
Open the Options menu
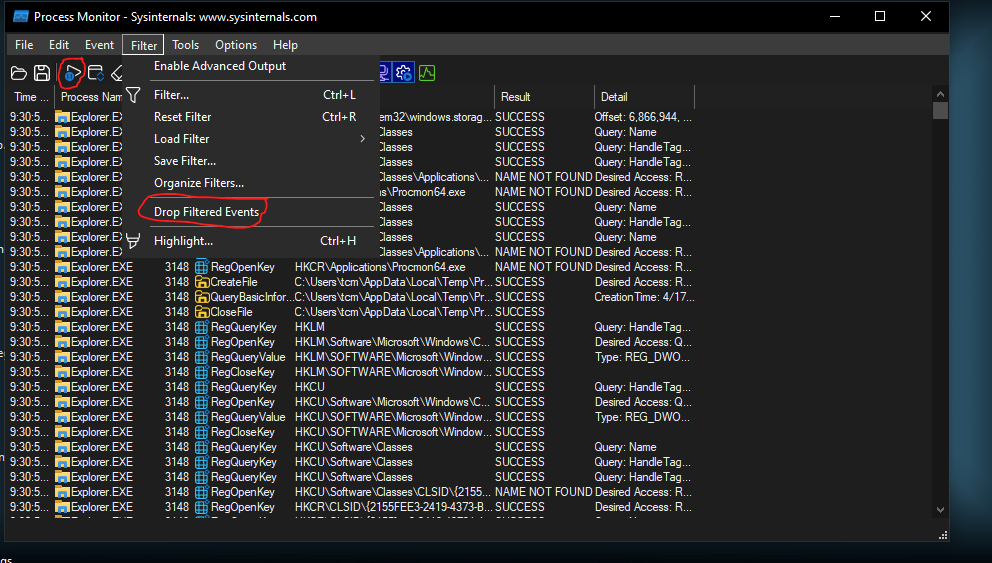pos(236,45)
